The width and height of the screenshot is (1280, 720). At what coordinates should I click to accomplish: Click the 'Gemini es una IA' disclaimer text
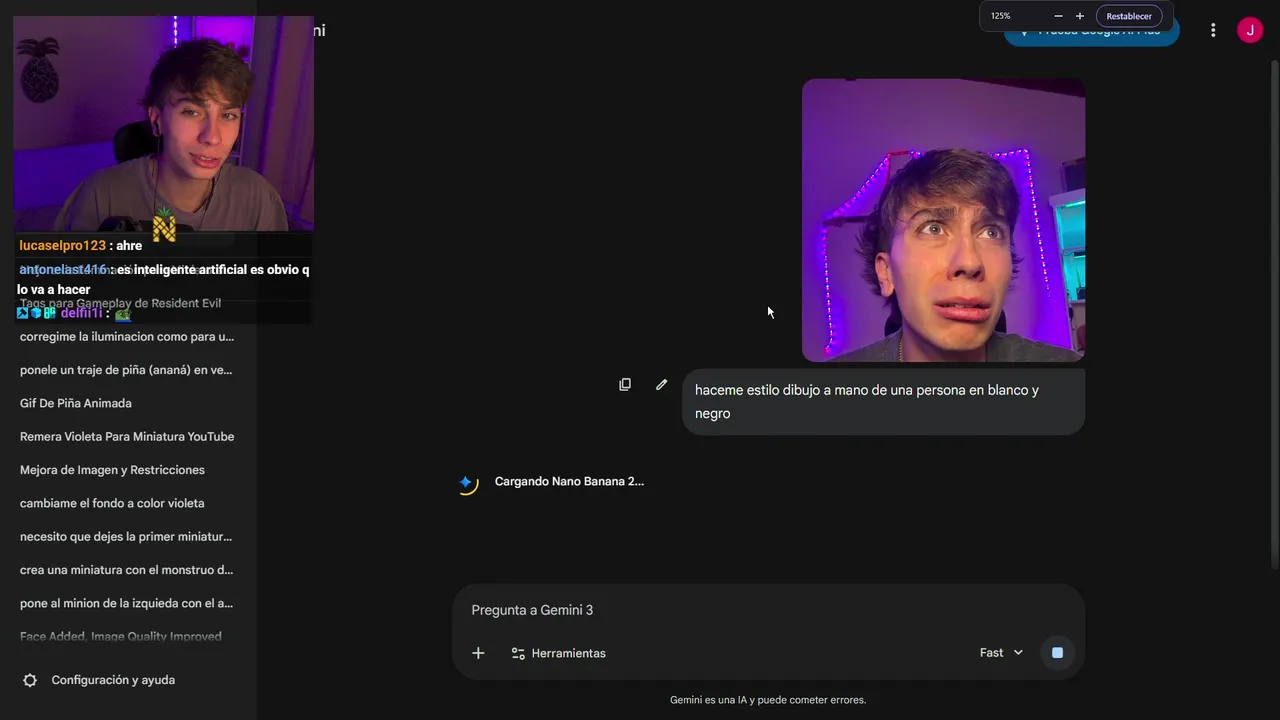coord(768,700)
